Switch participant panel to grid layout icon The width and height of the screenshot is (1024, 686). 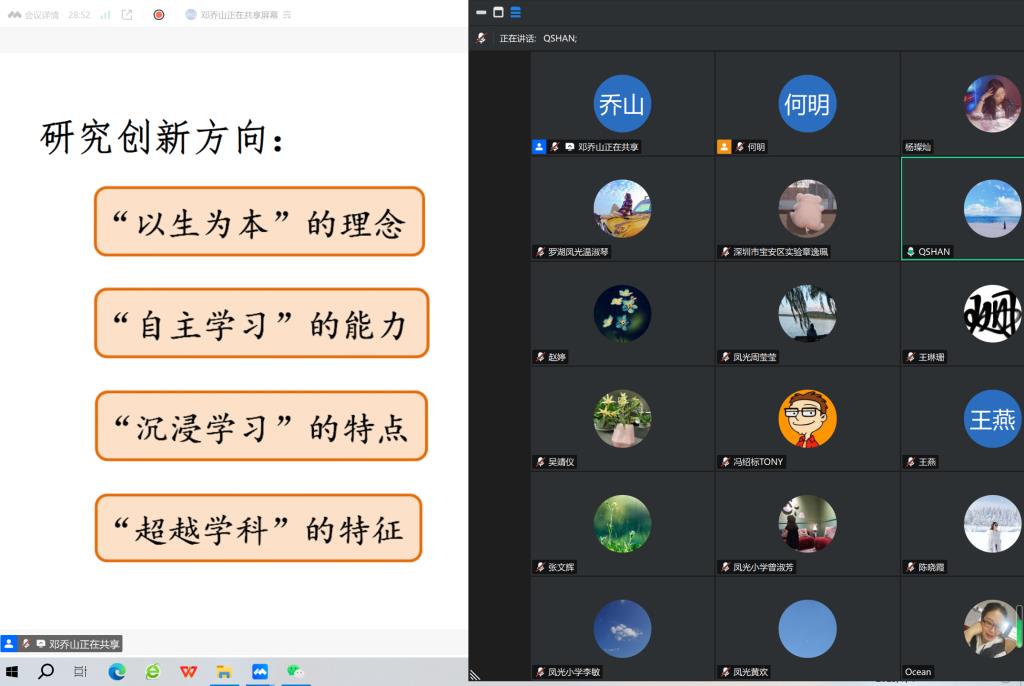click(x=516, y=12)
